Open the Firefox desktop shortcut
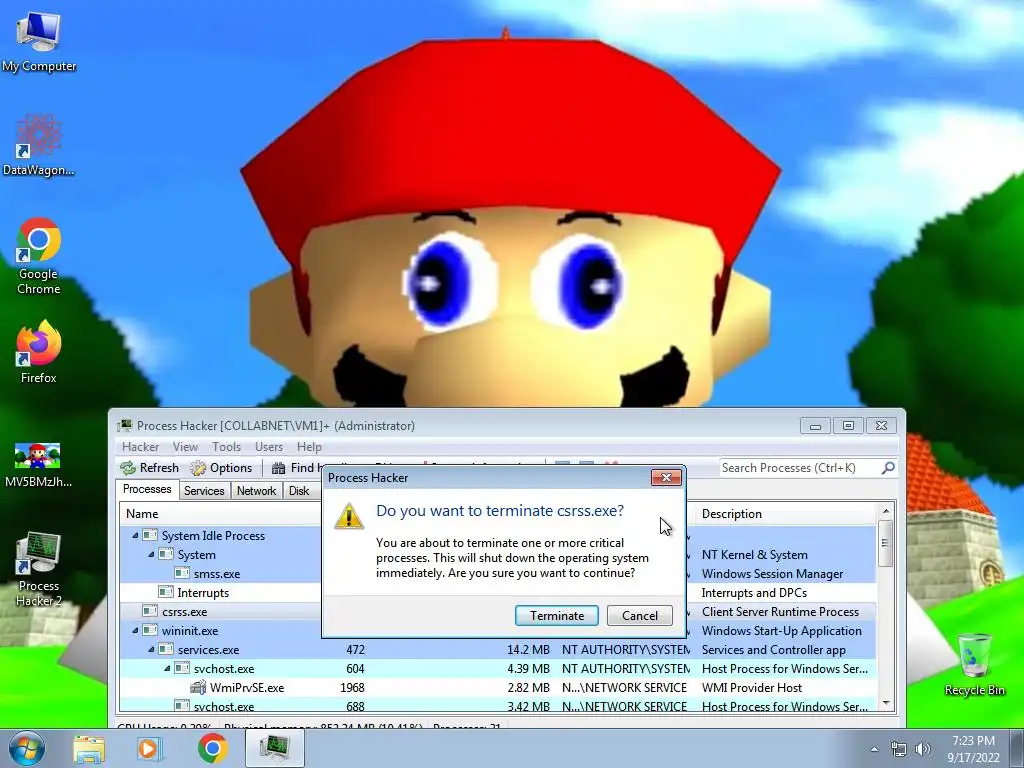This screenshot has width=1024, height=768. tap(39, 351)
